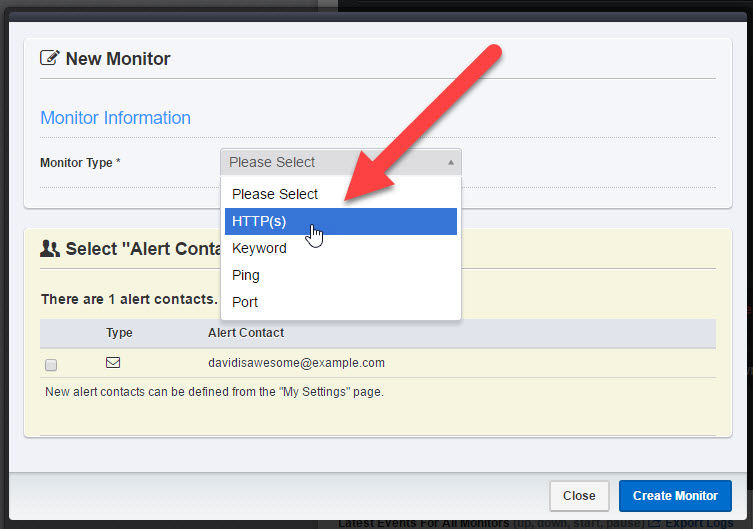The height and width of the screenshot is (529, 753).
Task: Click the Monitor Type dropdown arrow
Action: [450, 162]
